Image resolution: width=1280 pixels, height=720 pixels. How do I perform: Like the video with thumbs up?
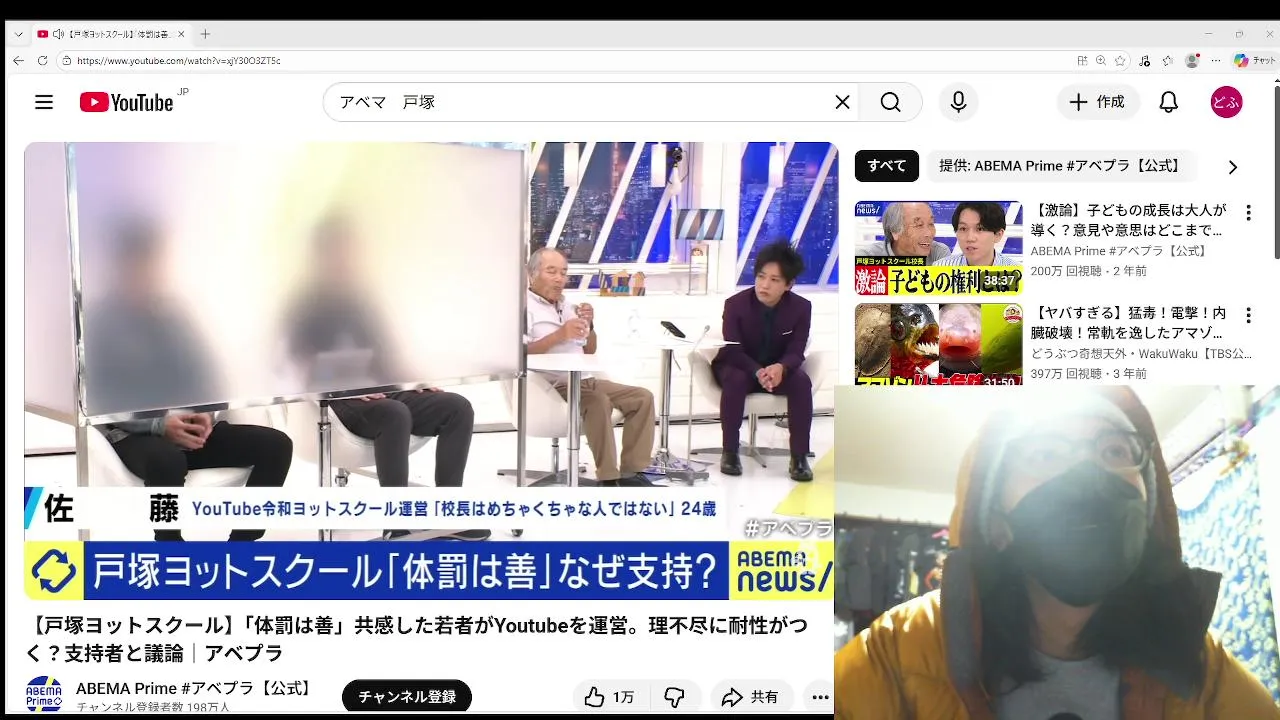(x=609, y=697)
